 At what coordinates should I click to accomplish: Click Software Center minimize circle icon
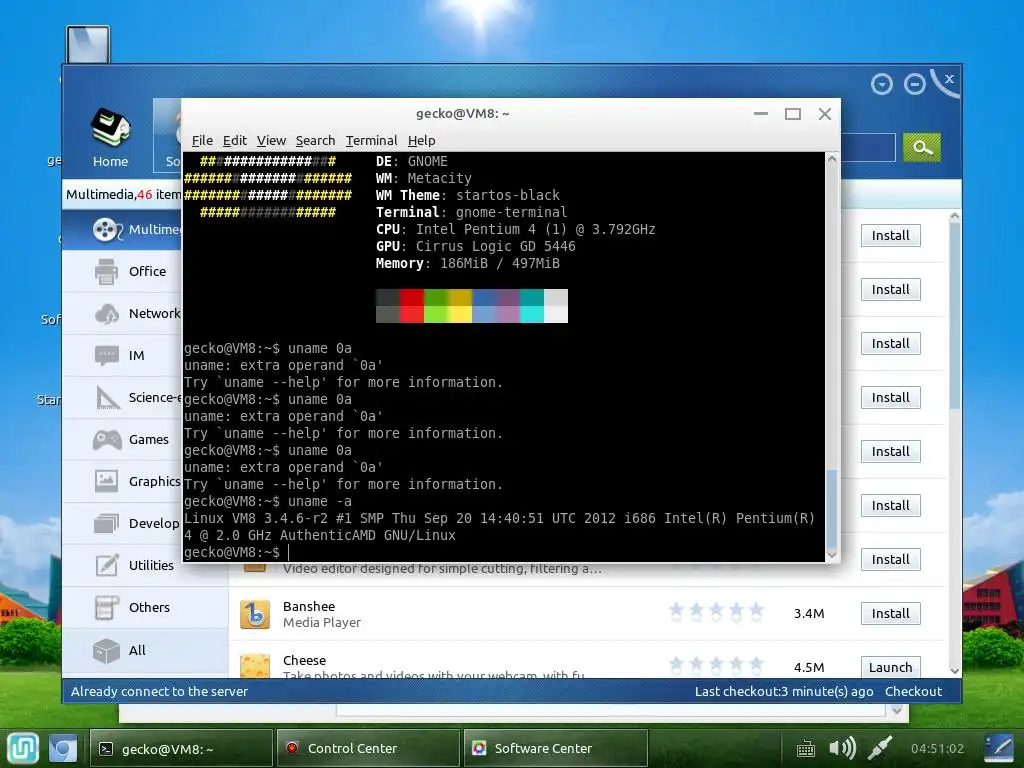(x=914, y=84)
